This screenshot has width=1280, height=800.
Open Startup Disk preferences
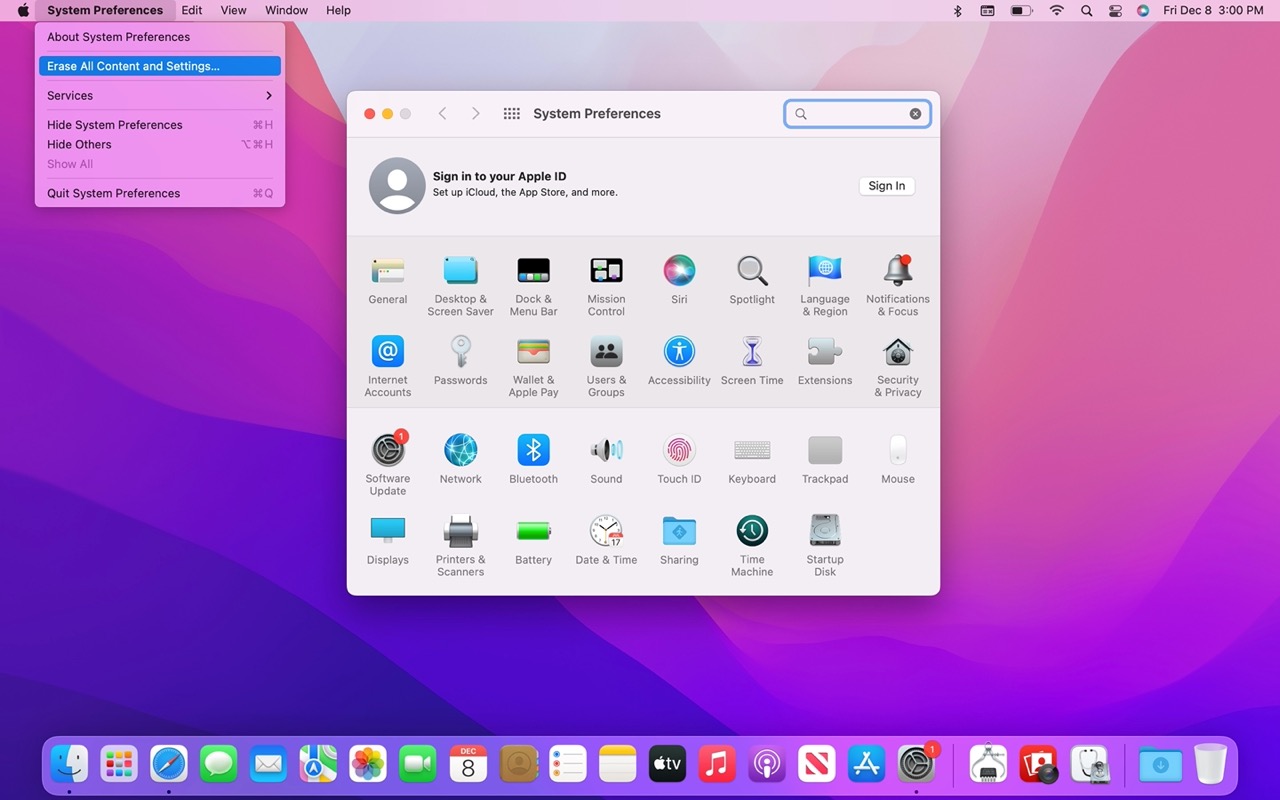point(825,545)
